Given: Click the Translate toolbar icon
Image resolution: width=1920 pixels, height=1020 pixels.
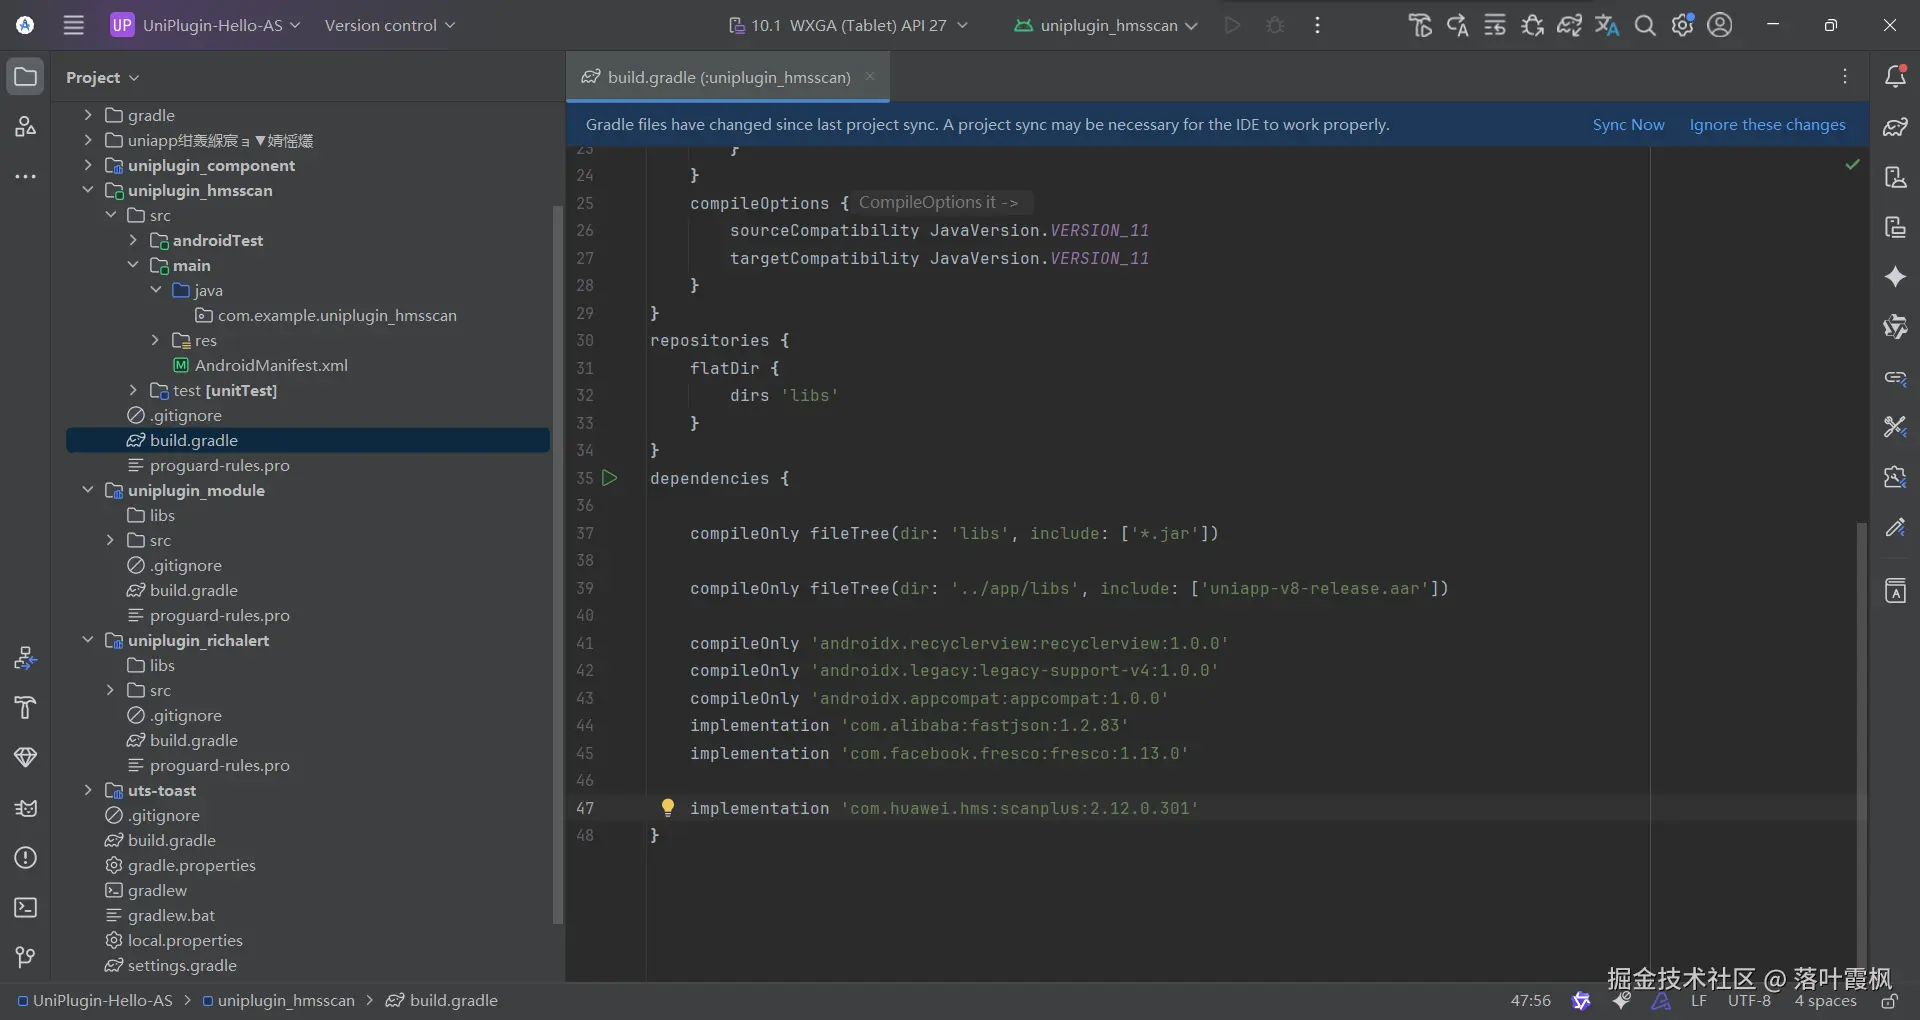Looking at the screenshot, I should pos(1607,25).
